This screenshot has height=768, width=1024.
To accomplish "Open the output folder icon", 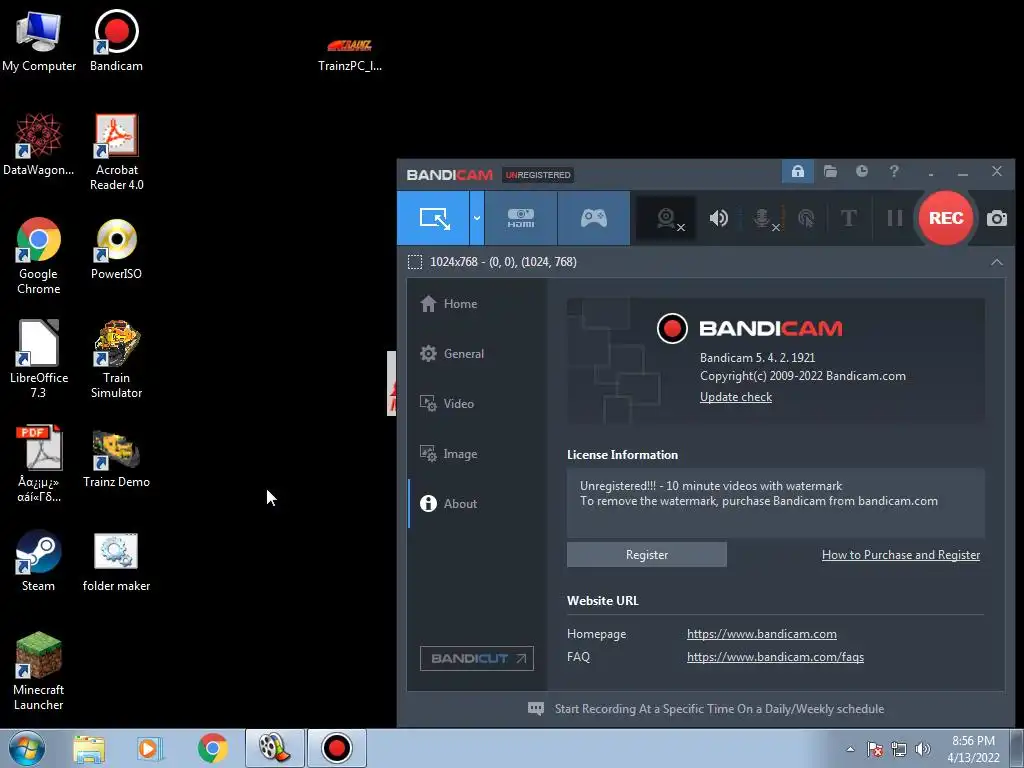I will [x=830, y=172].
